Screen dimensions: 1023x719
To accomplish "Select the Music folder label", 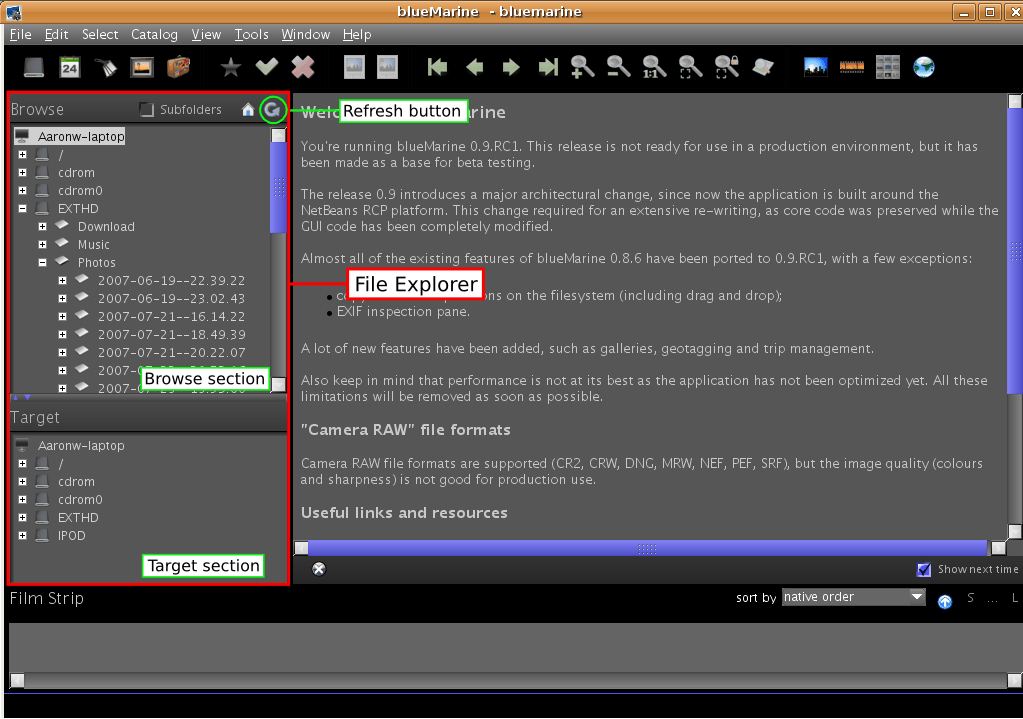I will [x=93, y=245].
